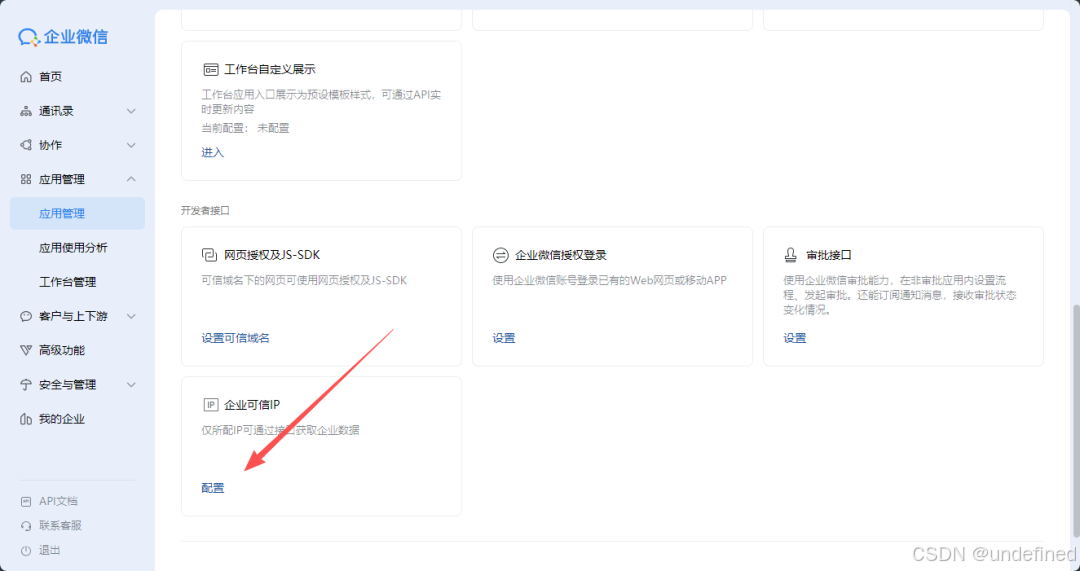This screenshot has width=1080, height=571.
Task: Click the 工作台自定义展示 title
Action: tap(270, 70)
